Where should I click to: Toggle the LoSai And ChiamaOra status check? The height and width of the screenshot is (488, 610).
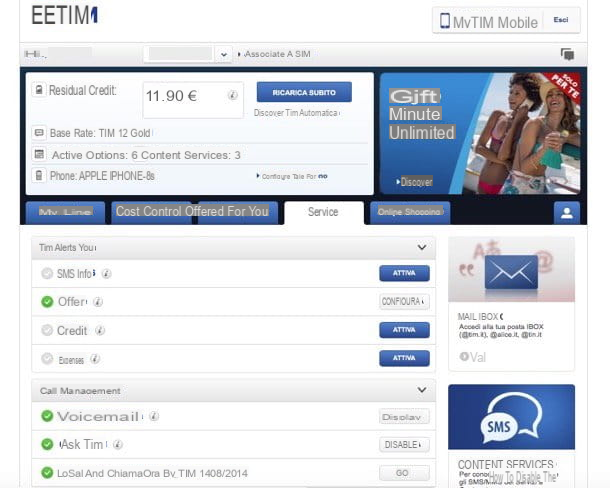point(47,473)
